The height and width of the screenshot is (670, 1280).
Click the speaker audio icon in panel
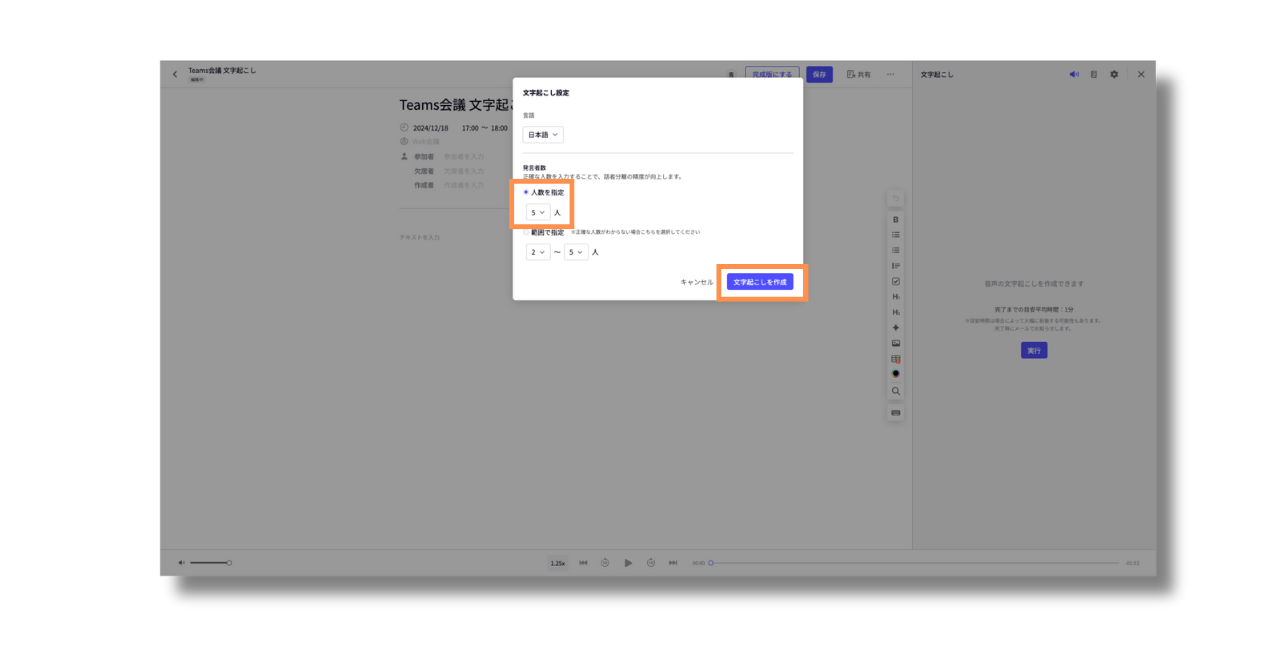[1074, 74]
